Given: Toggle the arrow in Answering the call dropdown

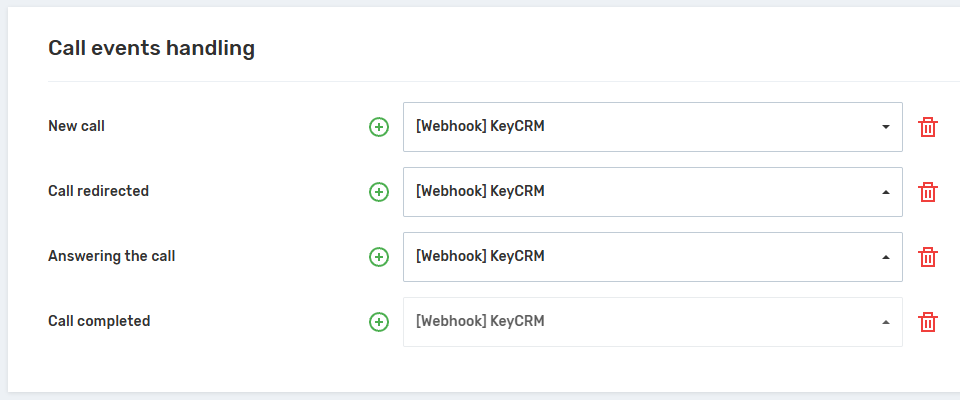Looking at the screenshot, I should [x=886, y=257].
